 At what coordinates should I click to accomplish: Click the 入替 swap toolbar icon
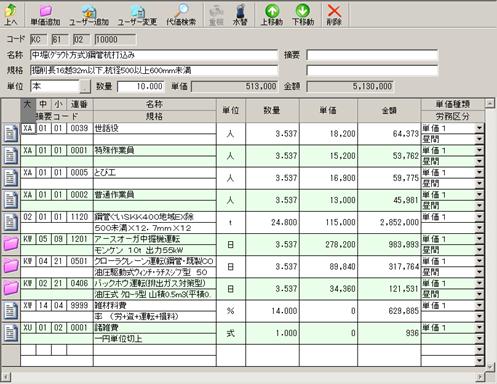click(x=240, y=15)
